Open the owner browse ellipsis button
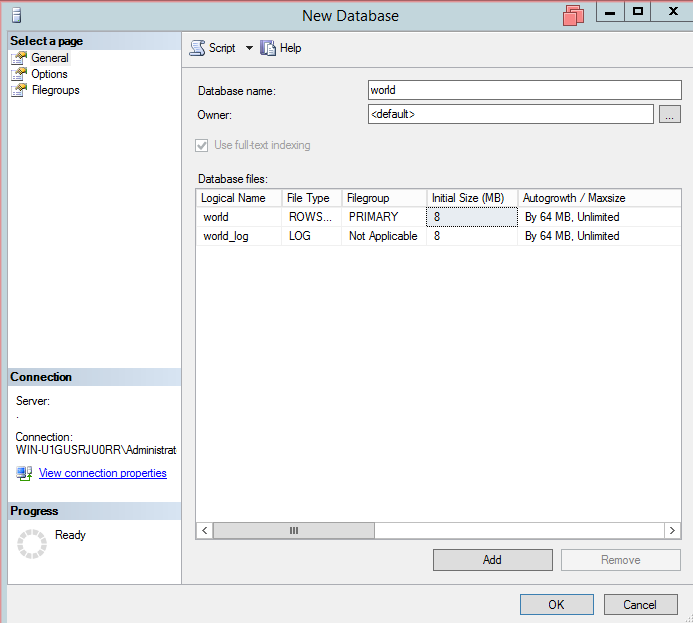This screenshot has width=693, height=623. [x=670, y=115]
